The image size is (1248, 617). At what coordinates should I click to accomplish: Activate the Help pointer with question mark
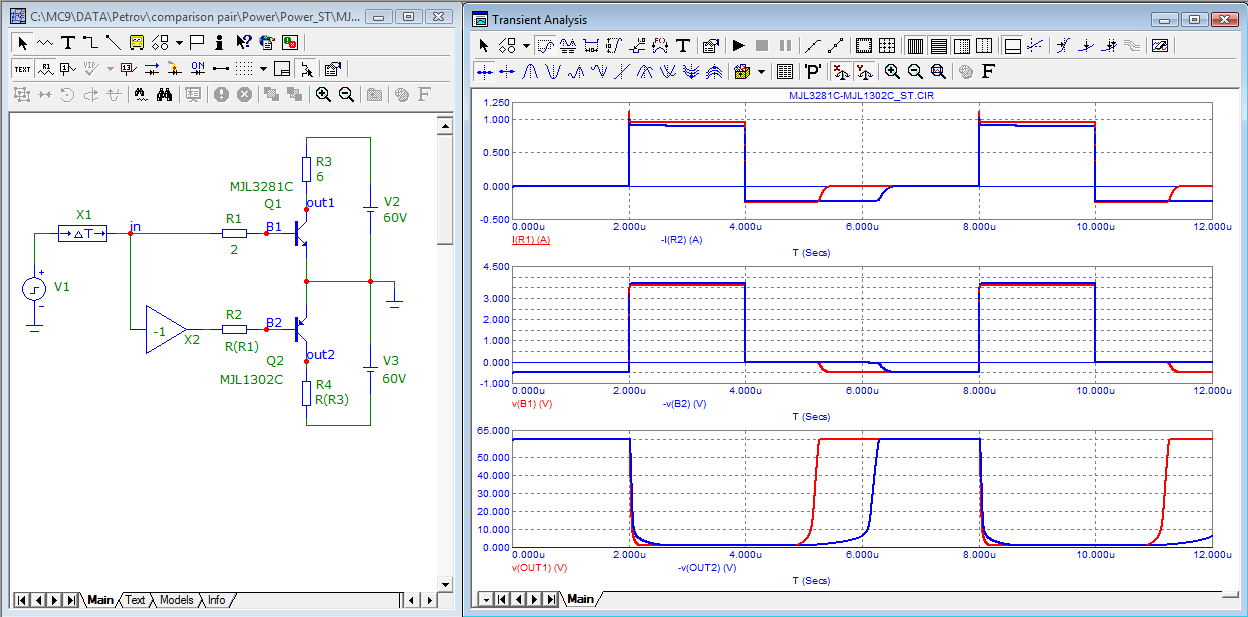[243, 43]
